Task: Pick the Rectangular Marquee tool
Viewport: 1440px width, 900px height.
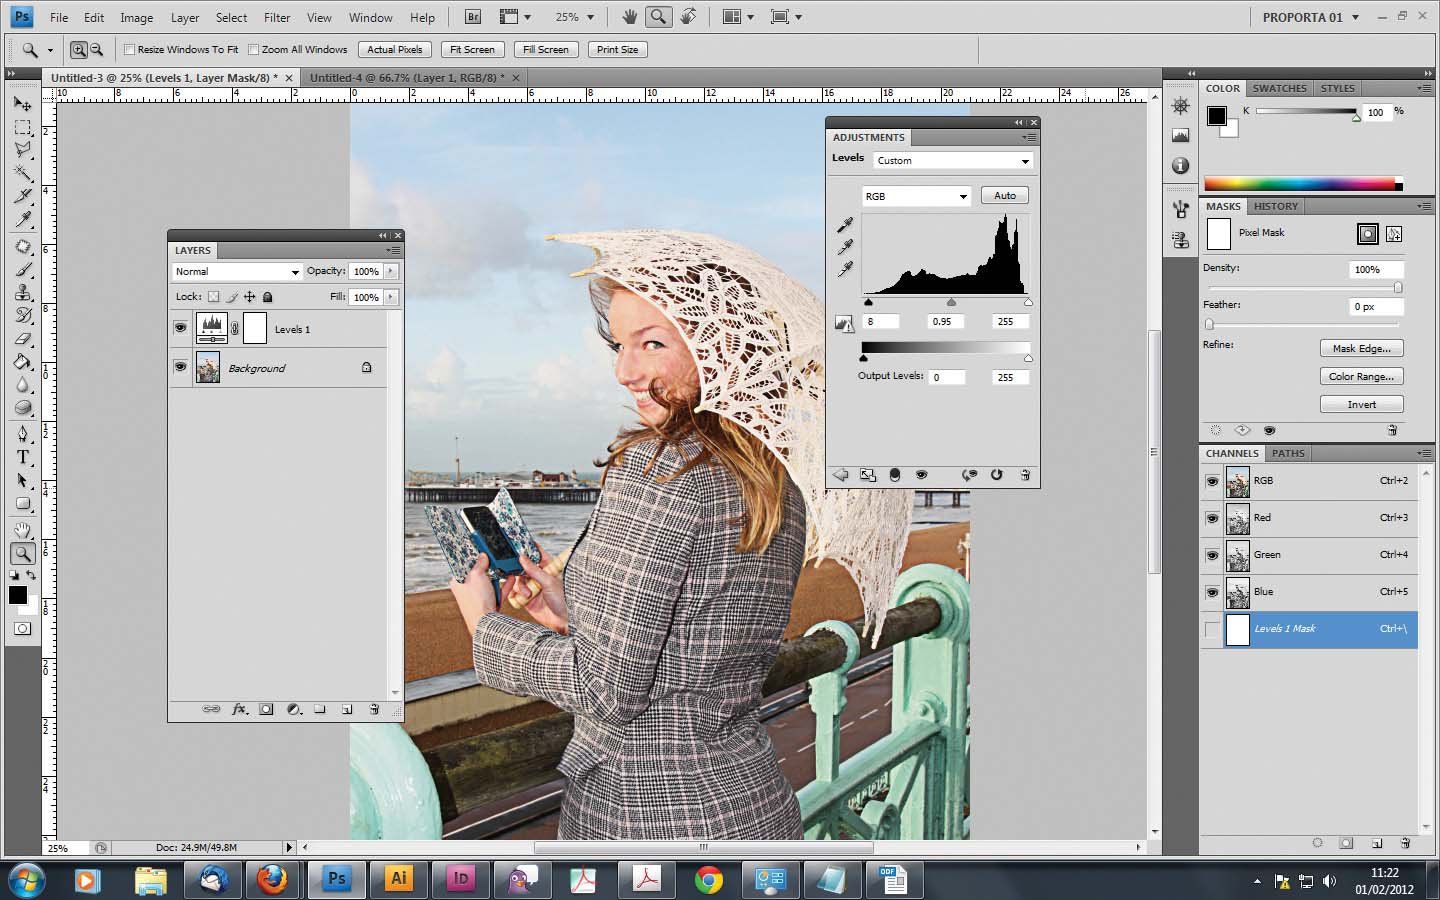Action: pos(22,128)
